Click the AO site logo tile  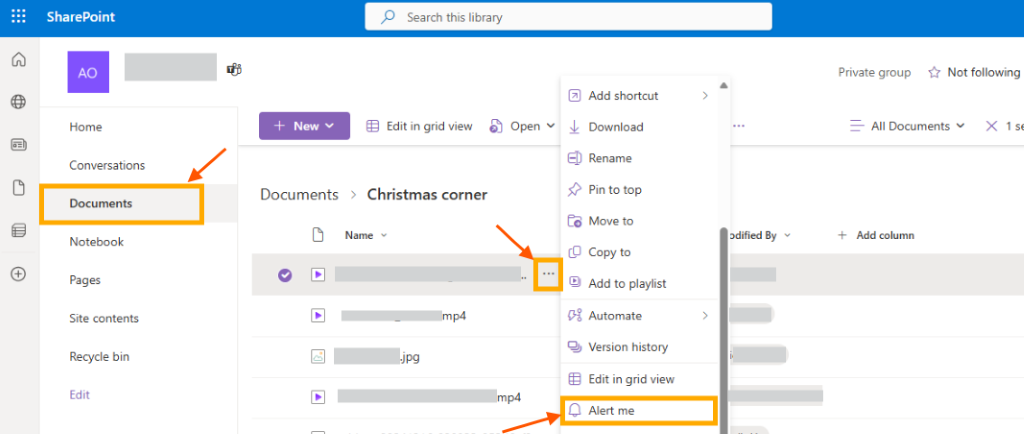click(x=88, y=72)
